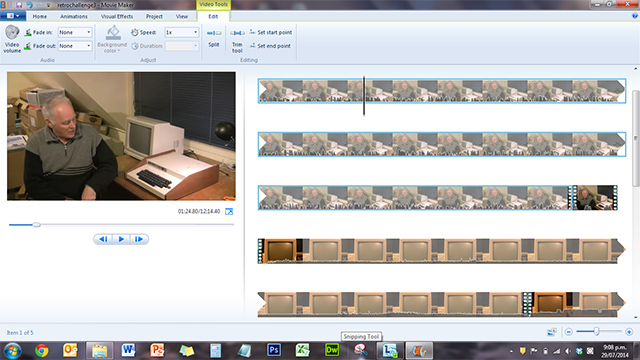Viewport: 640px width, 360px height.
Task: Click the preview seek bar slider
Action: (36, 224)
